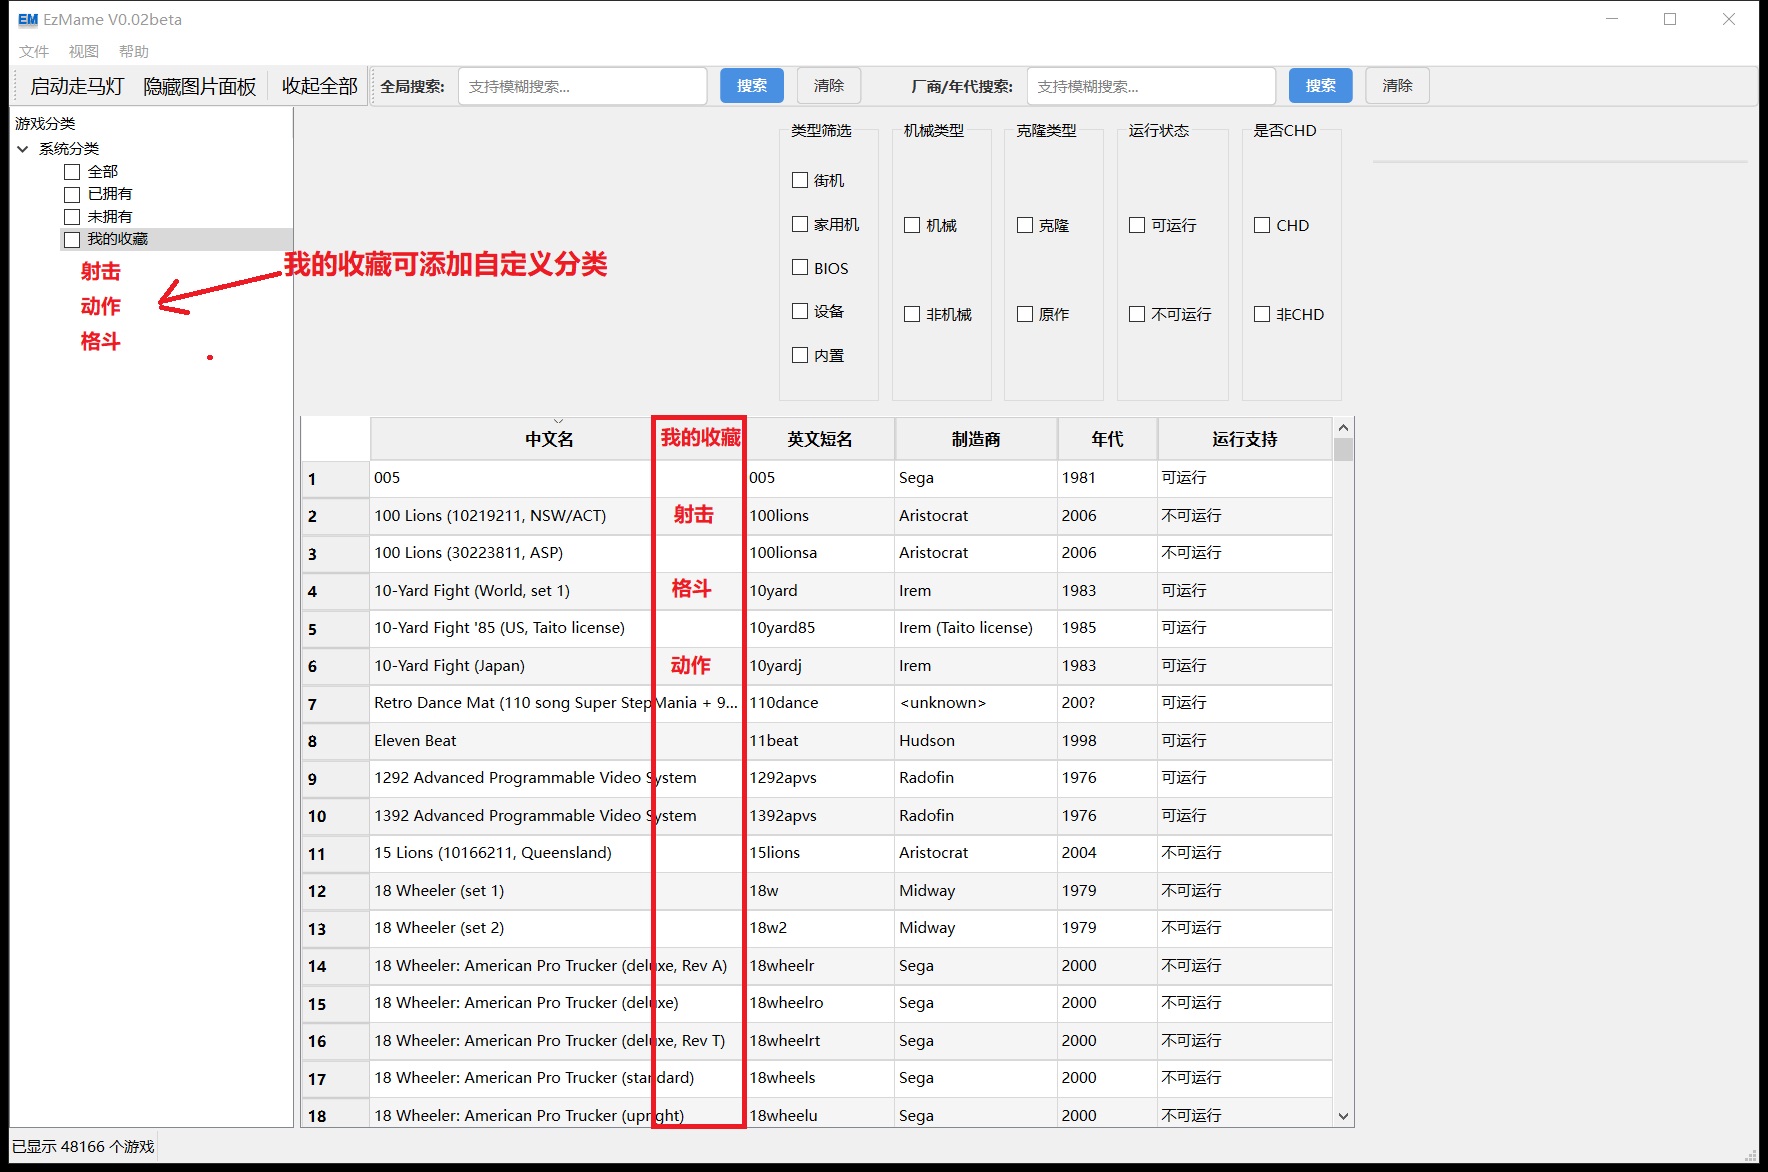
Task: Click the table scrollbar up arrow
Action: click(1343, 428)
